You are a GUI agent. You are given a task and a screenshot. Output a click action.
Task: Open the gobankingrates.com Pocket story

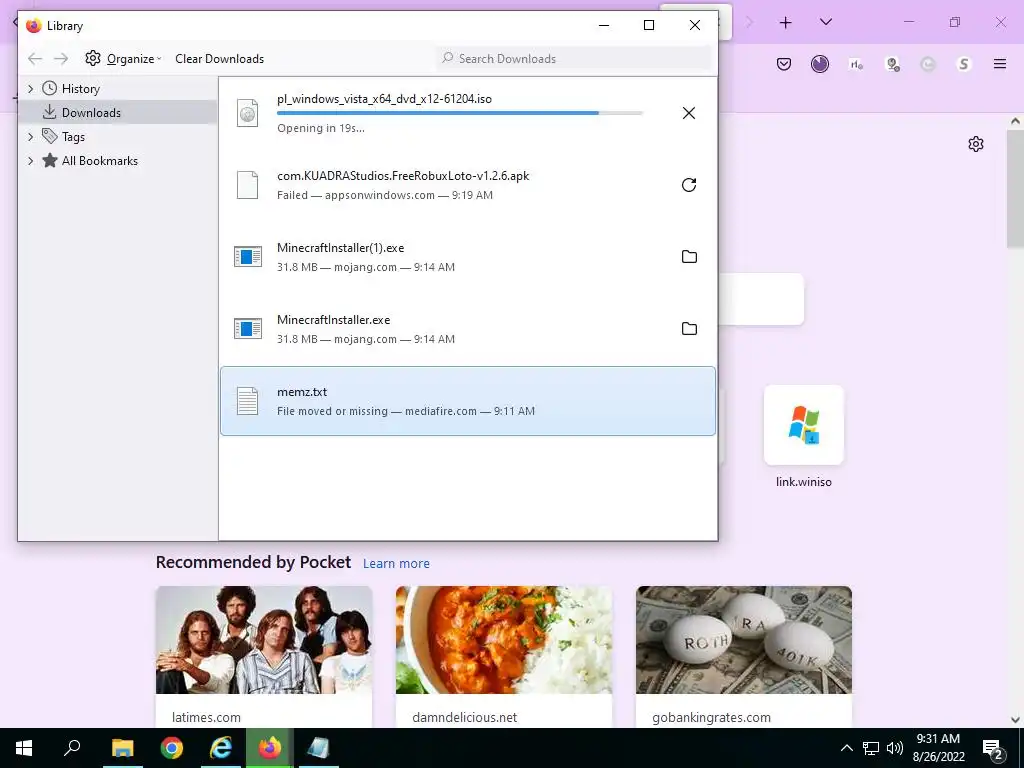(744, 656)
